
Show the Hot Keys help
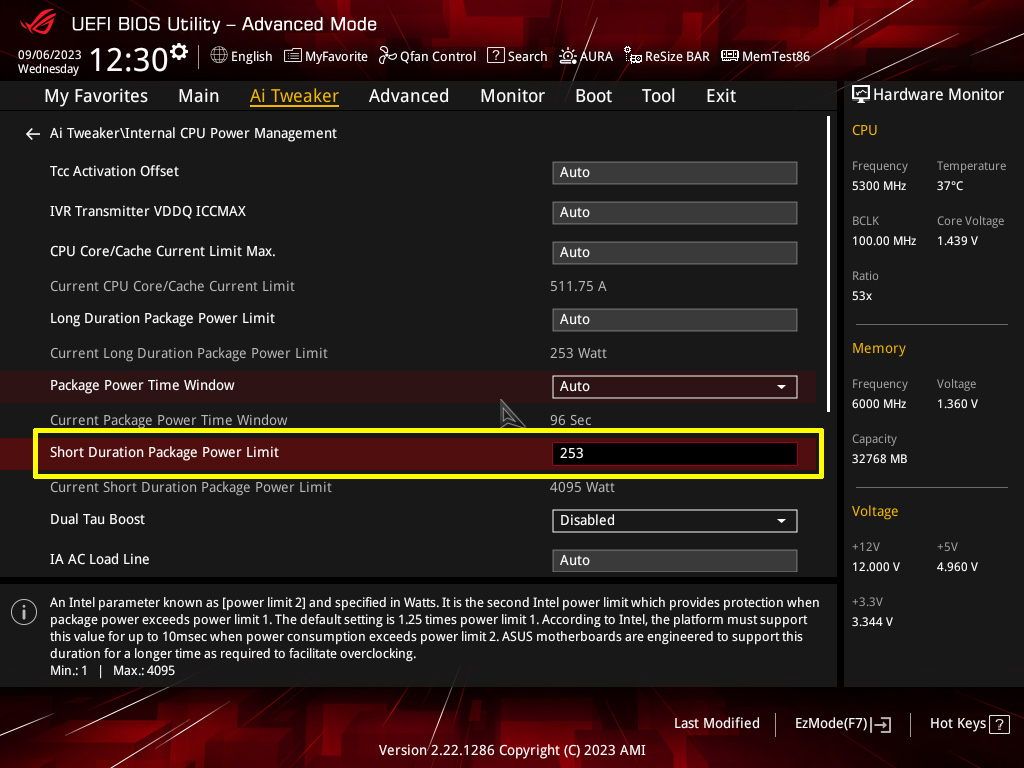(969, 723)
